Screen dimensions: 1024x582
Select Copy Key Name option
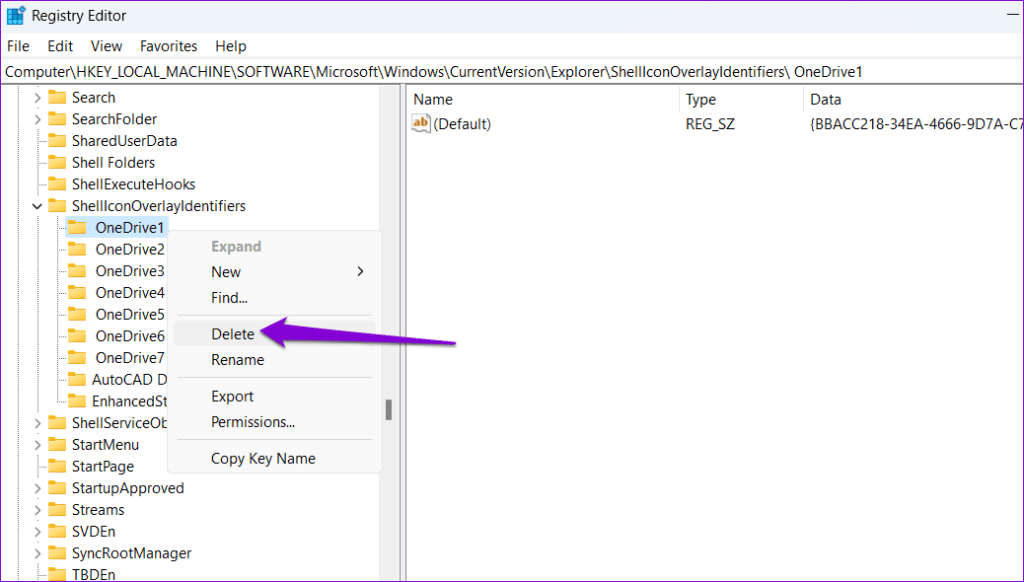click(x=275, y=459)
